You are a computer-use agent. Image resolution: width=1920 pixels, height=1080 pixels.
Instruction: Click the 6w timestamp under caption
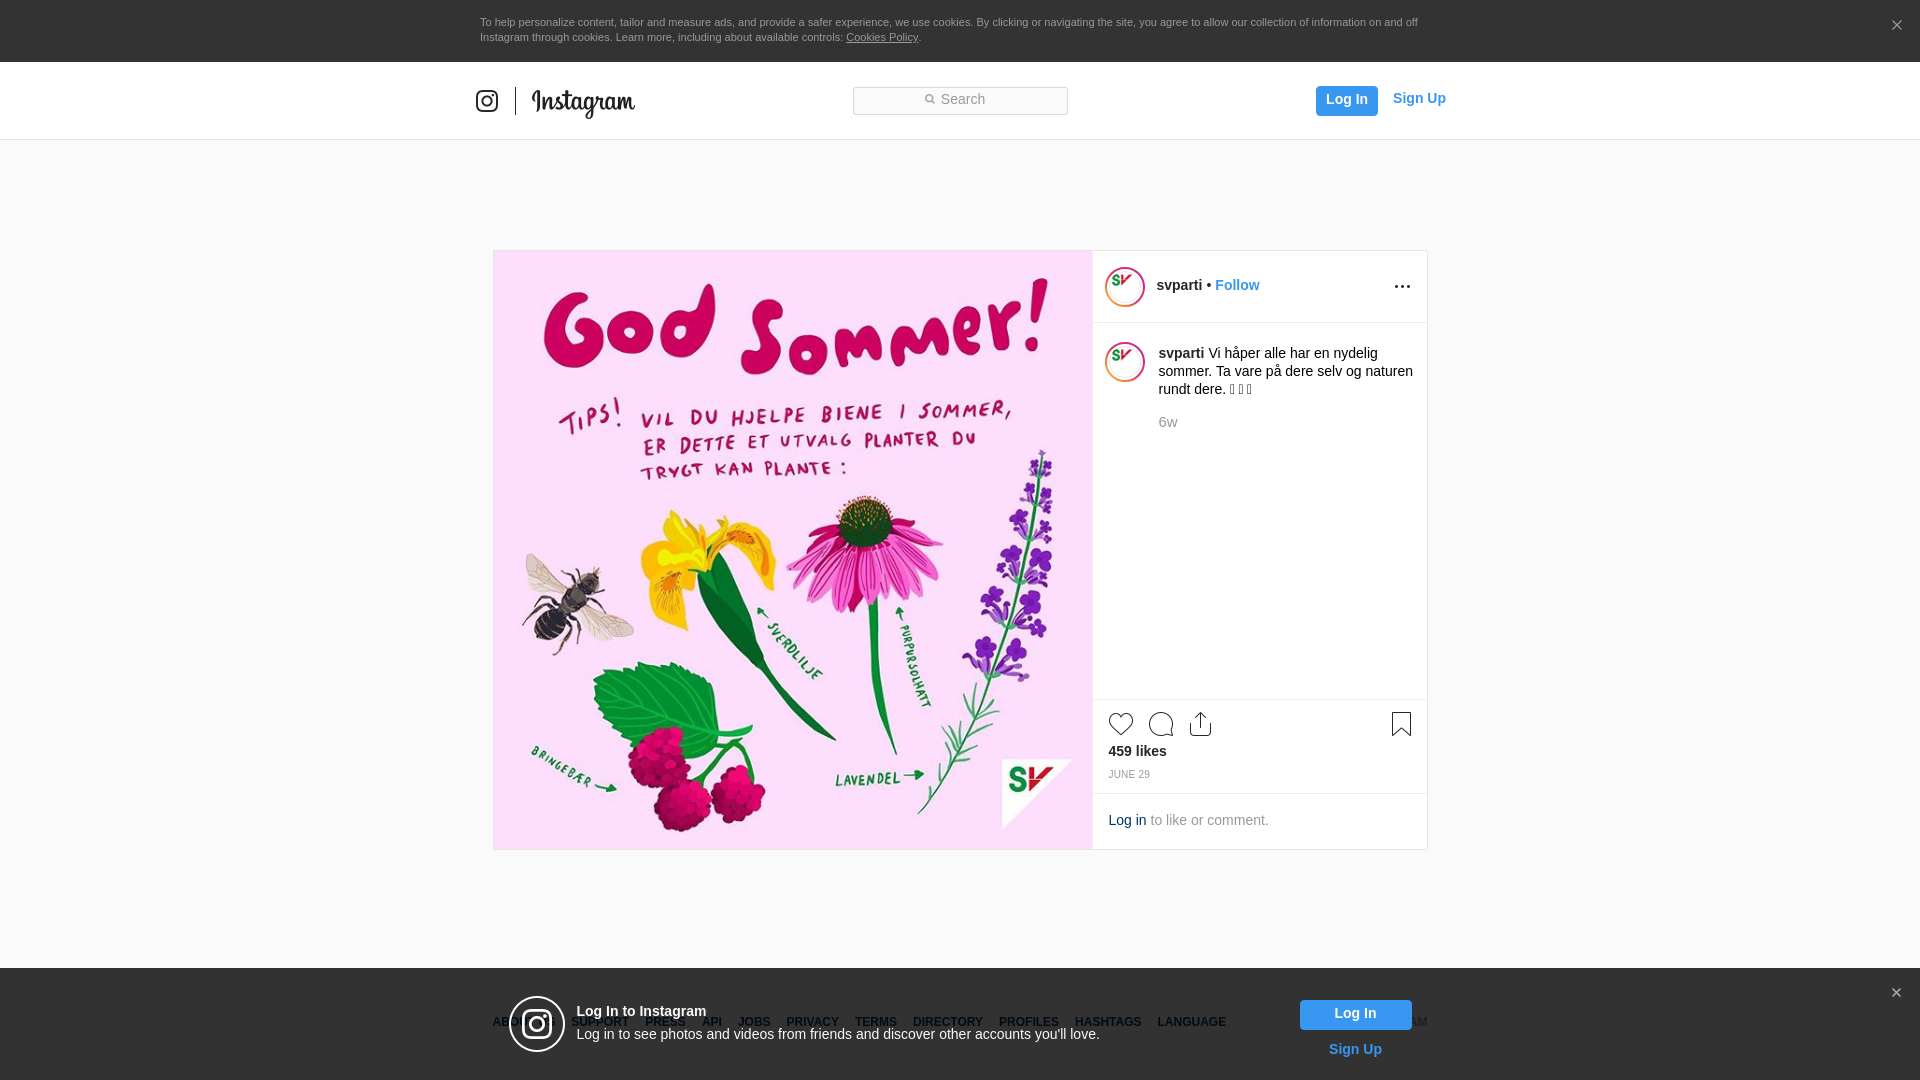[x=1168, y=422]
